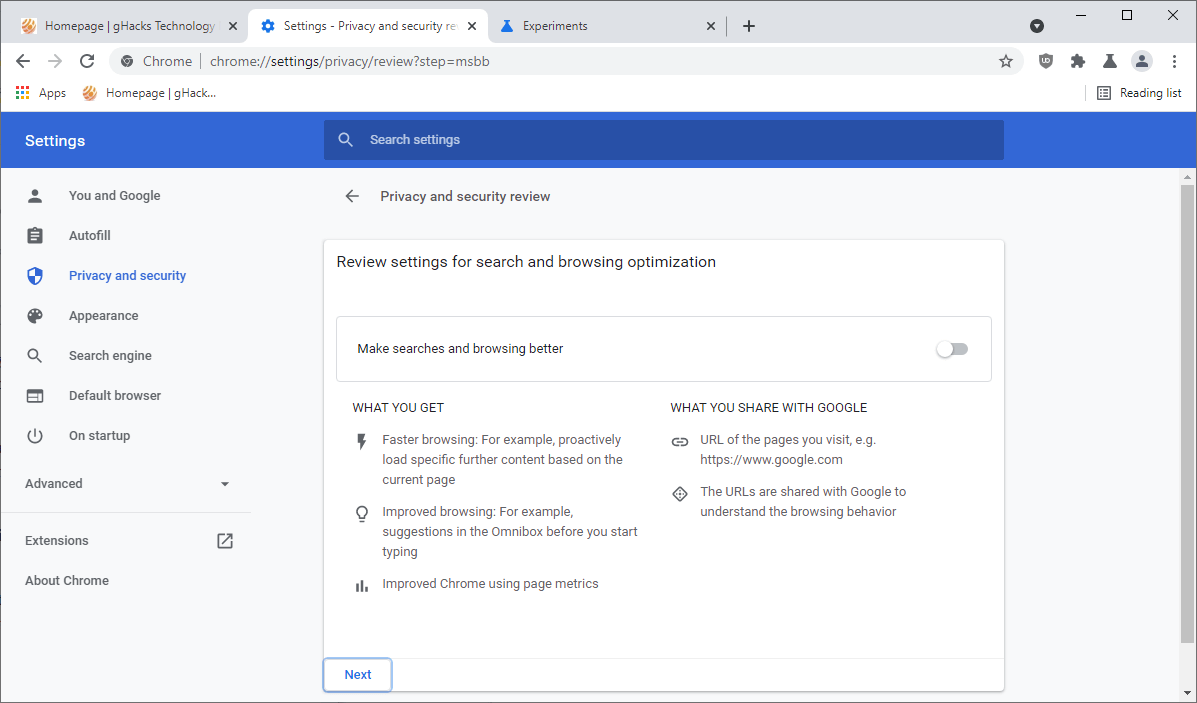This screenshot has height=703, width=1197.
Task: Click the lightbulb Improved browsing icon
Action: pos(362,514)
